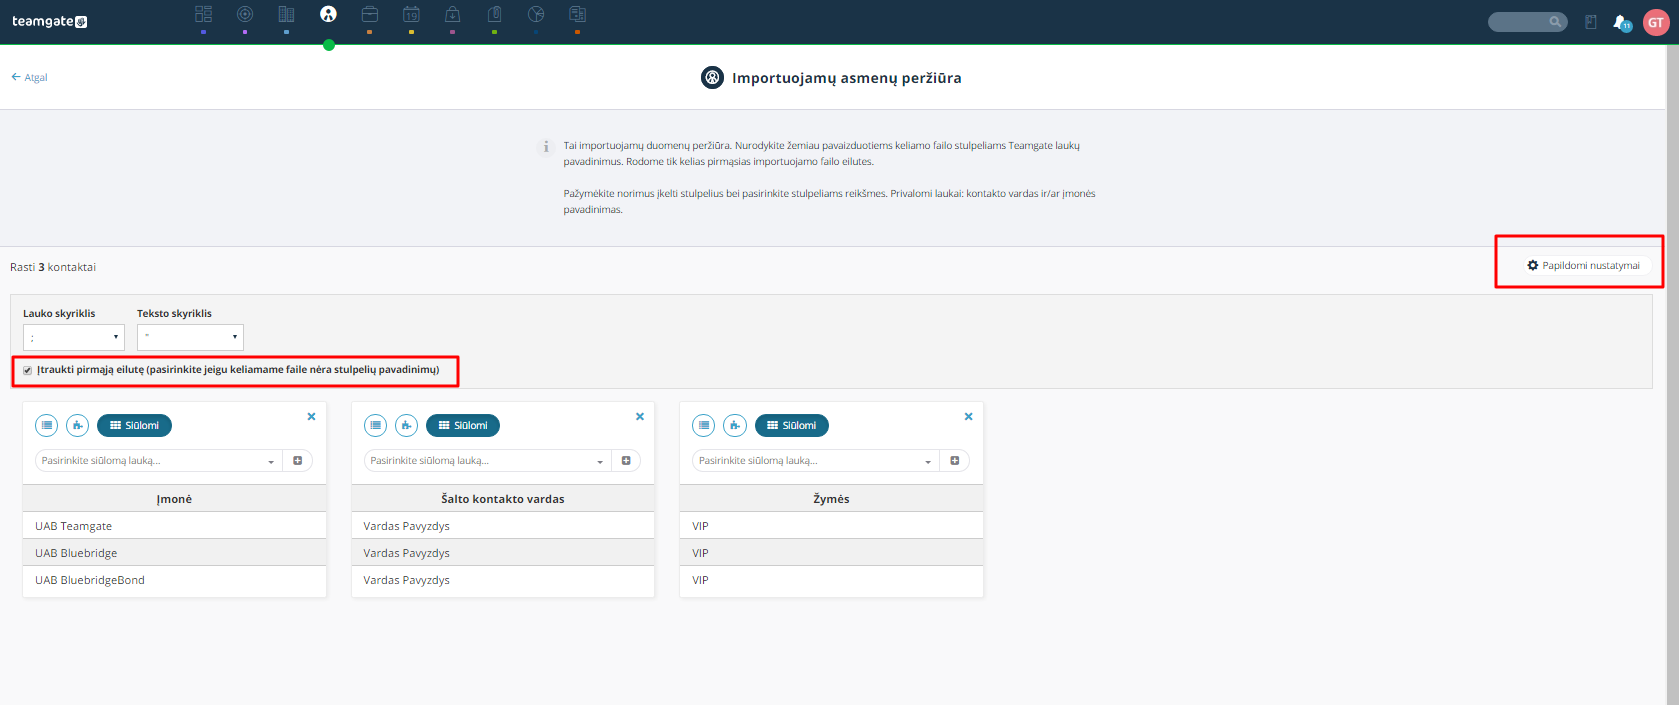Open the target (leads) icon in navigation

coord(245,14)
